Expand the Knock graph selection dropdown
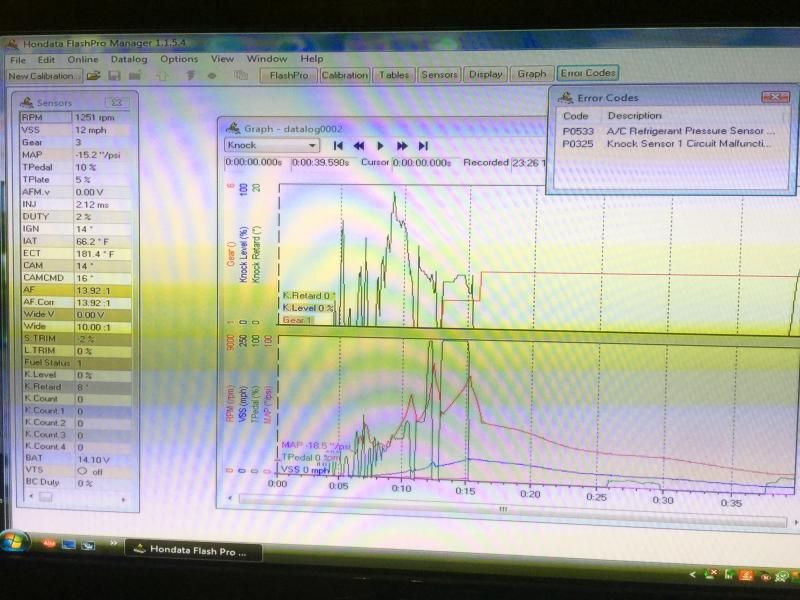The height and width of the screenshot is (600, 800). click(312, 146)
